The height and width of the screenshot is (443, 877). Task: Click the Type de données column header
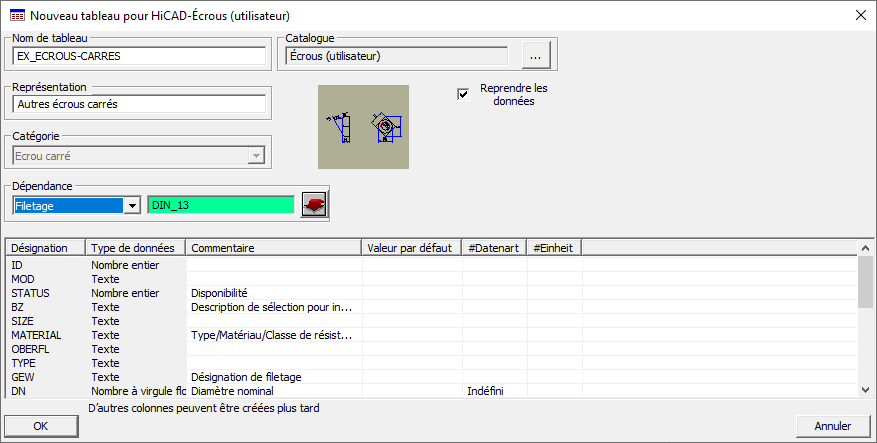pos(135,248)
